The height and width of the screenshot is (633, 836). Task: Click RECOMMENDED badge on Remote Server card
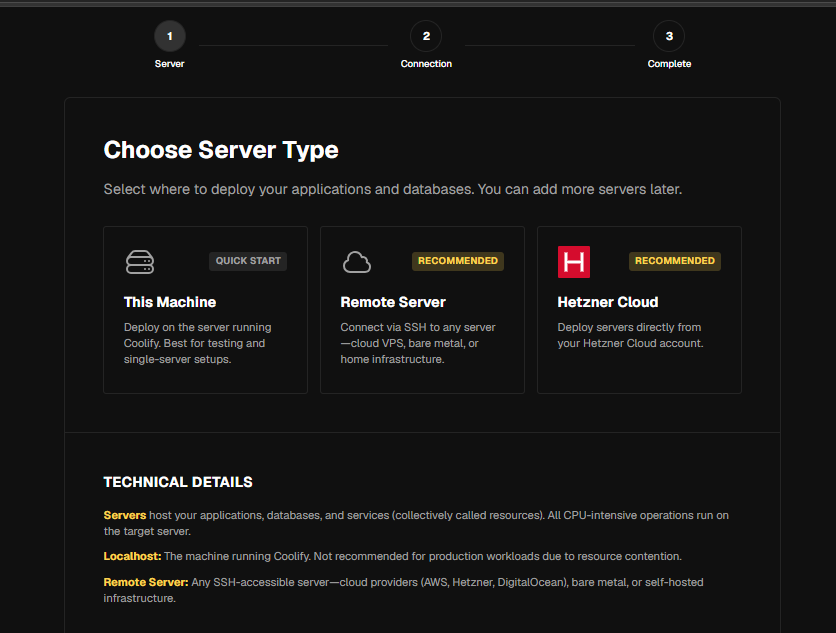(x=457, y=261)
